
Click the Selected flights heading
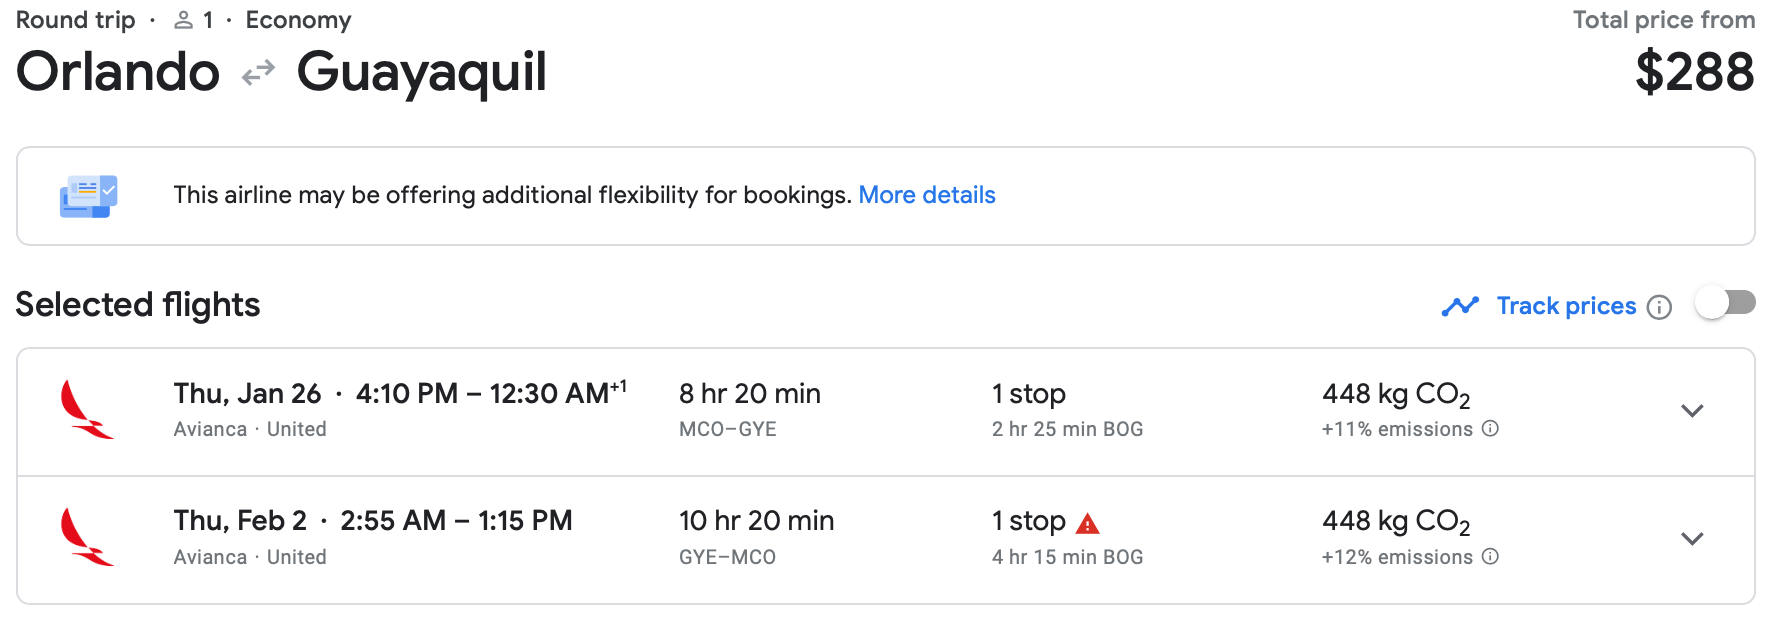[x=138, y=305]
